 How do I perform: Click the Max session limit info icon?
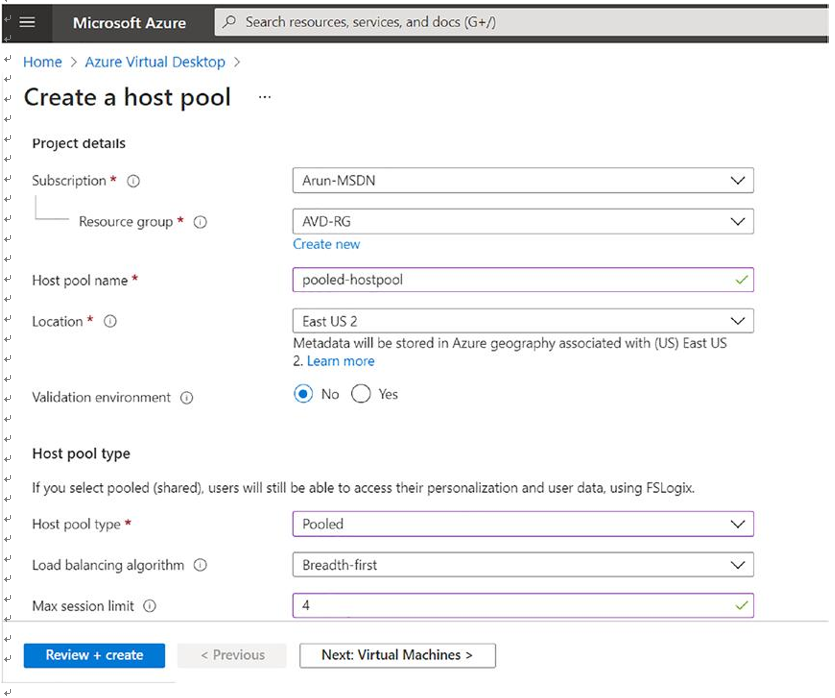tap(150, 606)
